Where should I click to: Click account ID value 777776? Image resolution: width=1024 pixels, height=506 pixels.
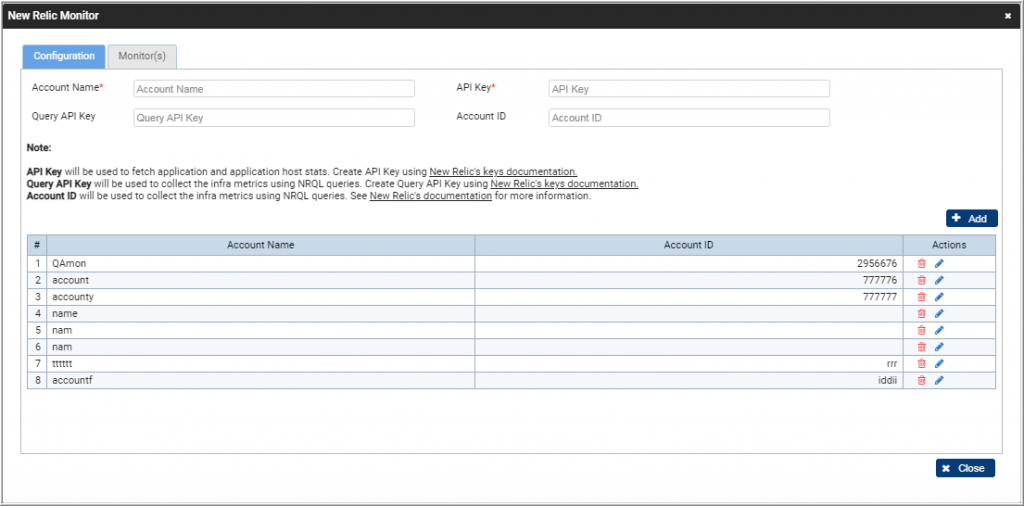click(880, 280)
